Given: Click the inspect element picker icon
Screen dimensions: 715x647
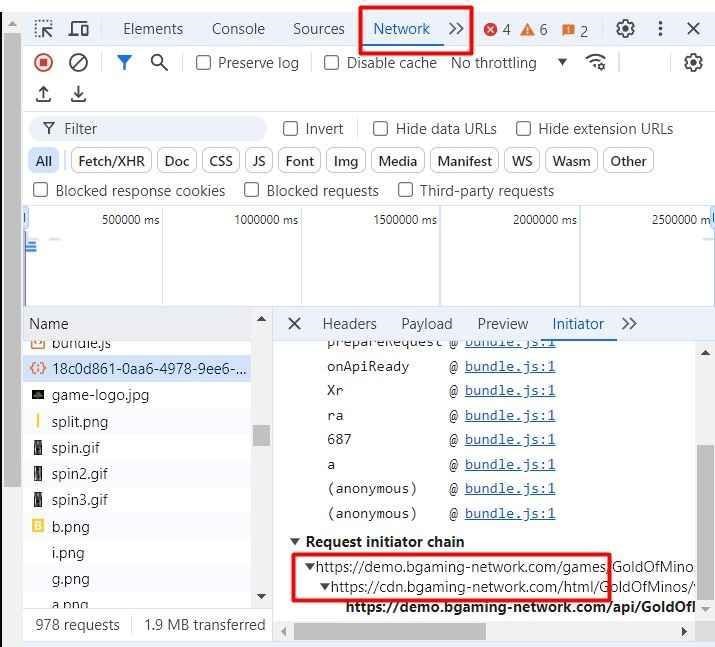Looking at the screenshot, I should coord(44,29).
